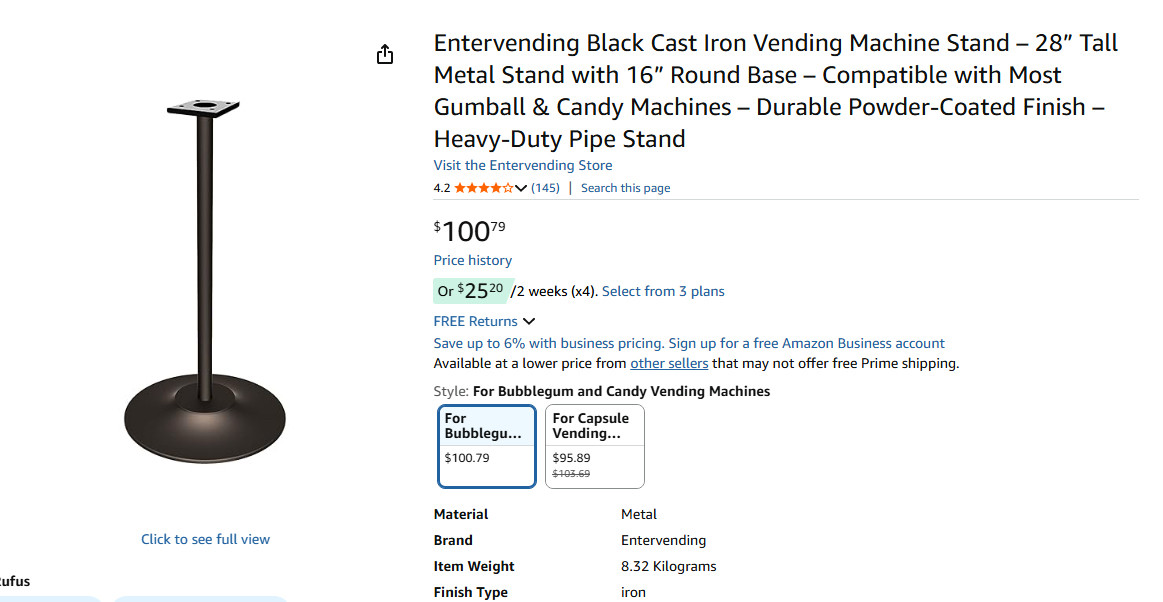This screenshot has width=1163, height=602.
Task: Choose the For Capsule Vending style at $95.89
Action: coord(595,445)
